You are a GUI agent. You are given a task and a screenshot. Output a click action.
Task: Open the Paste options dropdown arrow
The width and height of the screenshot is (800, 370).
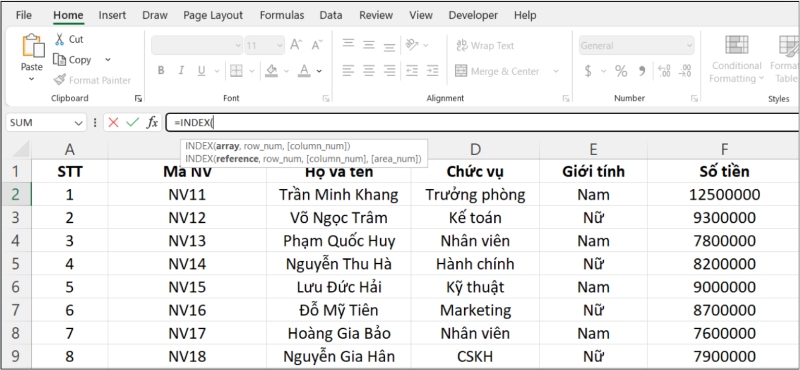(32, 79)
